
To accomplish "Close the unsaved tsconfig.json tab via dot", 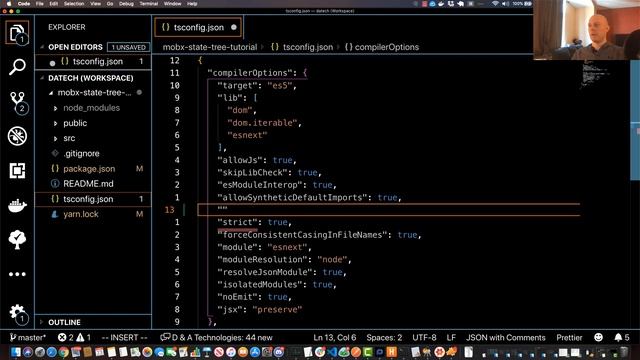I will pyautogui.click(x=233, y=27).
